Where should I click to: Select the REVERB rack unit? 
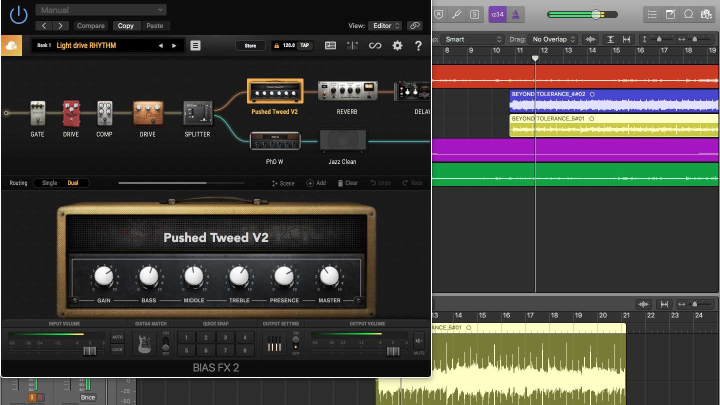[x=348, y=90]
